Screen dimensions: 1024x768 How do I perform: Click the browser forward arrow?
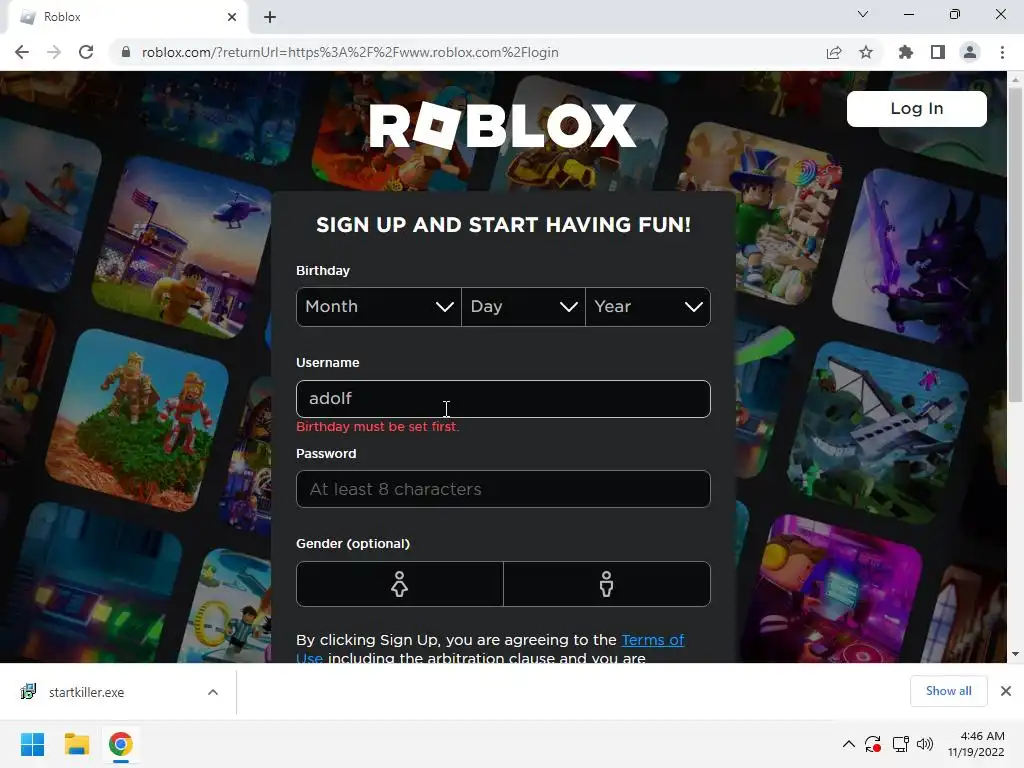point(54,52)
